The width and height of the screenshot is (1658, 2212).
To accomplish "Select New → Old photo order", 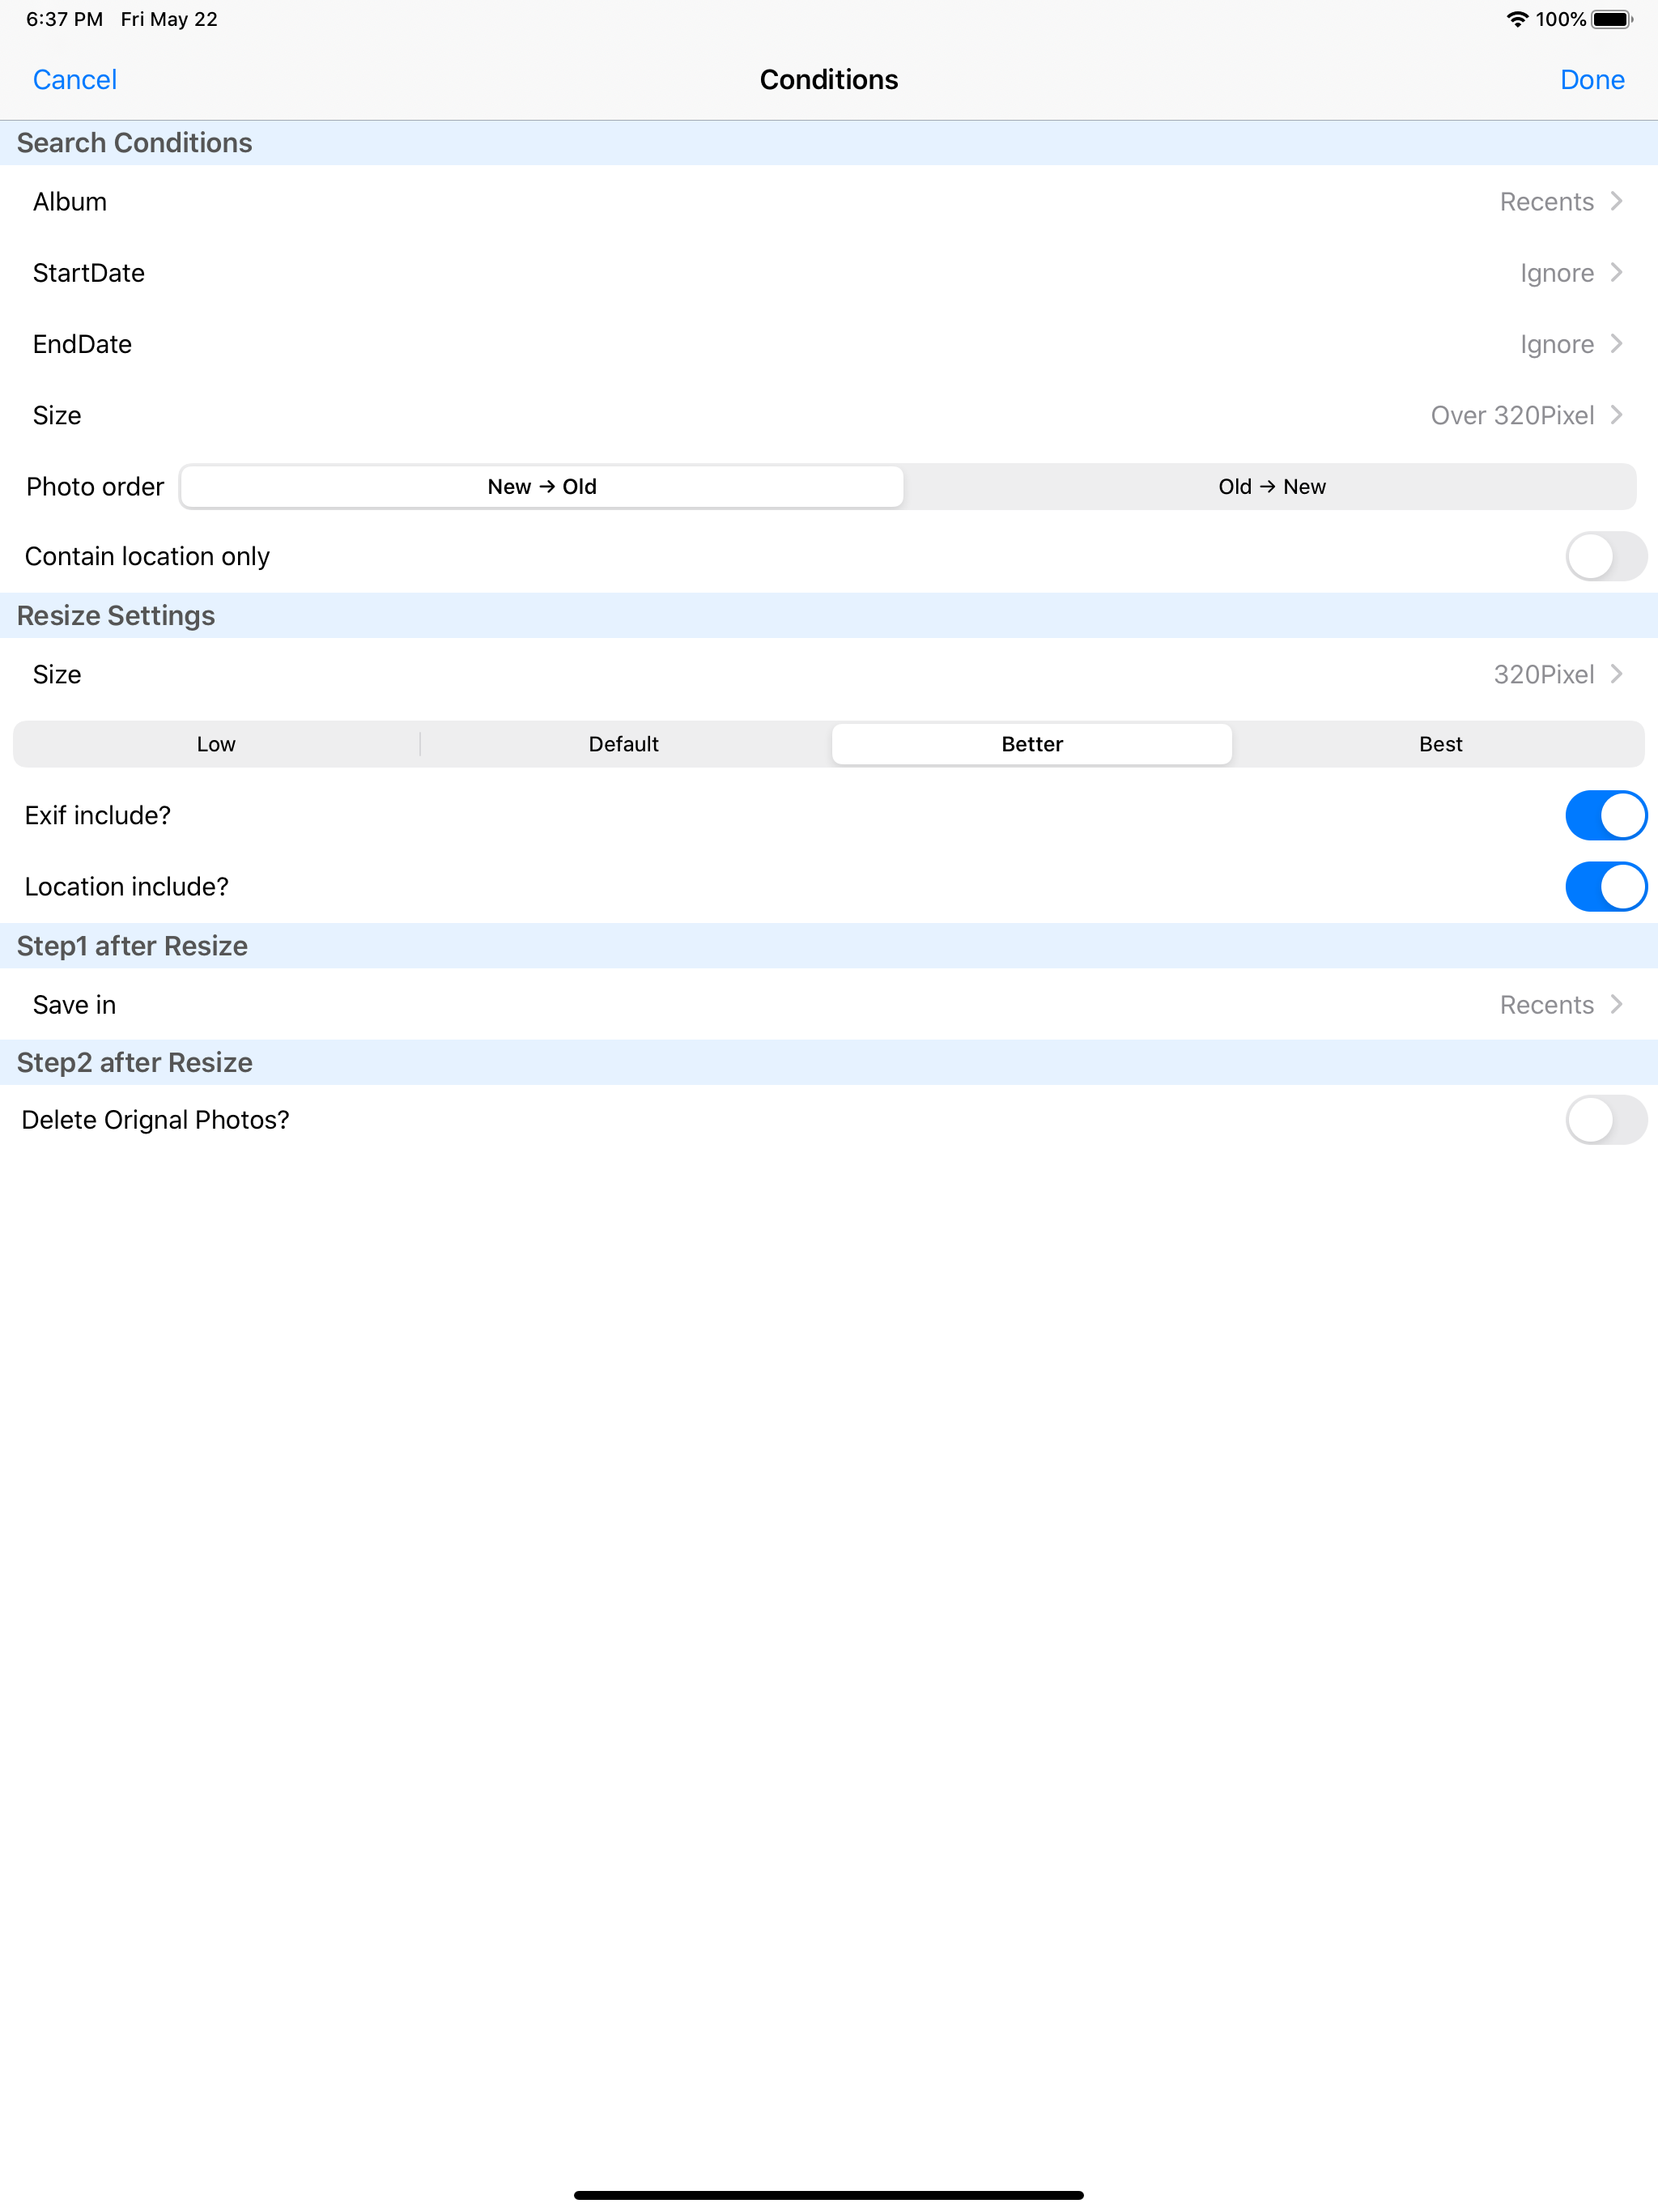I will tap(542, 487).
